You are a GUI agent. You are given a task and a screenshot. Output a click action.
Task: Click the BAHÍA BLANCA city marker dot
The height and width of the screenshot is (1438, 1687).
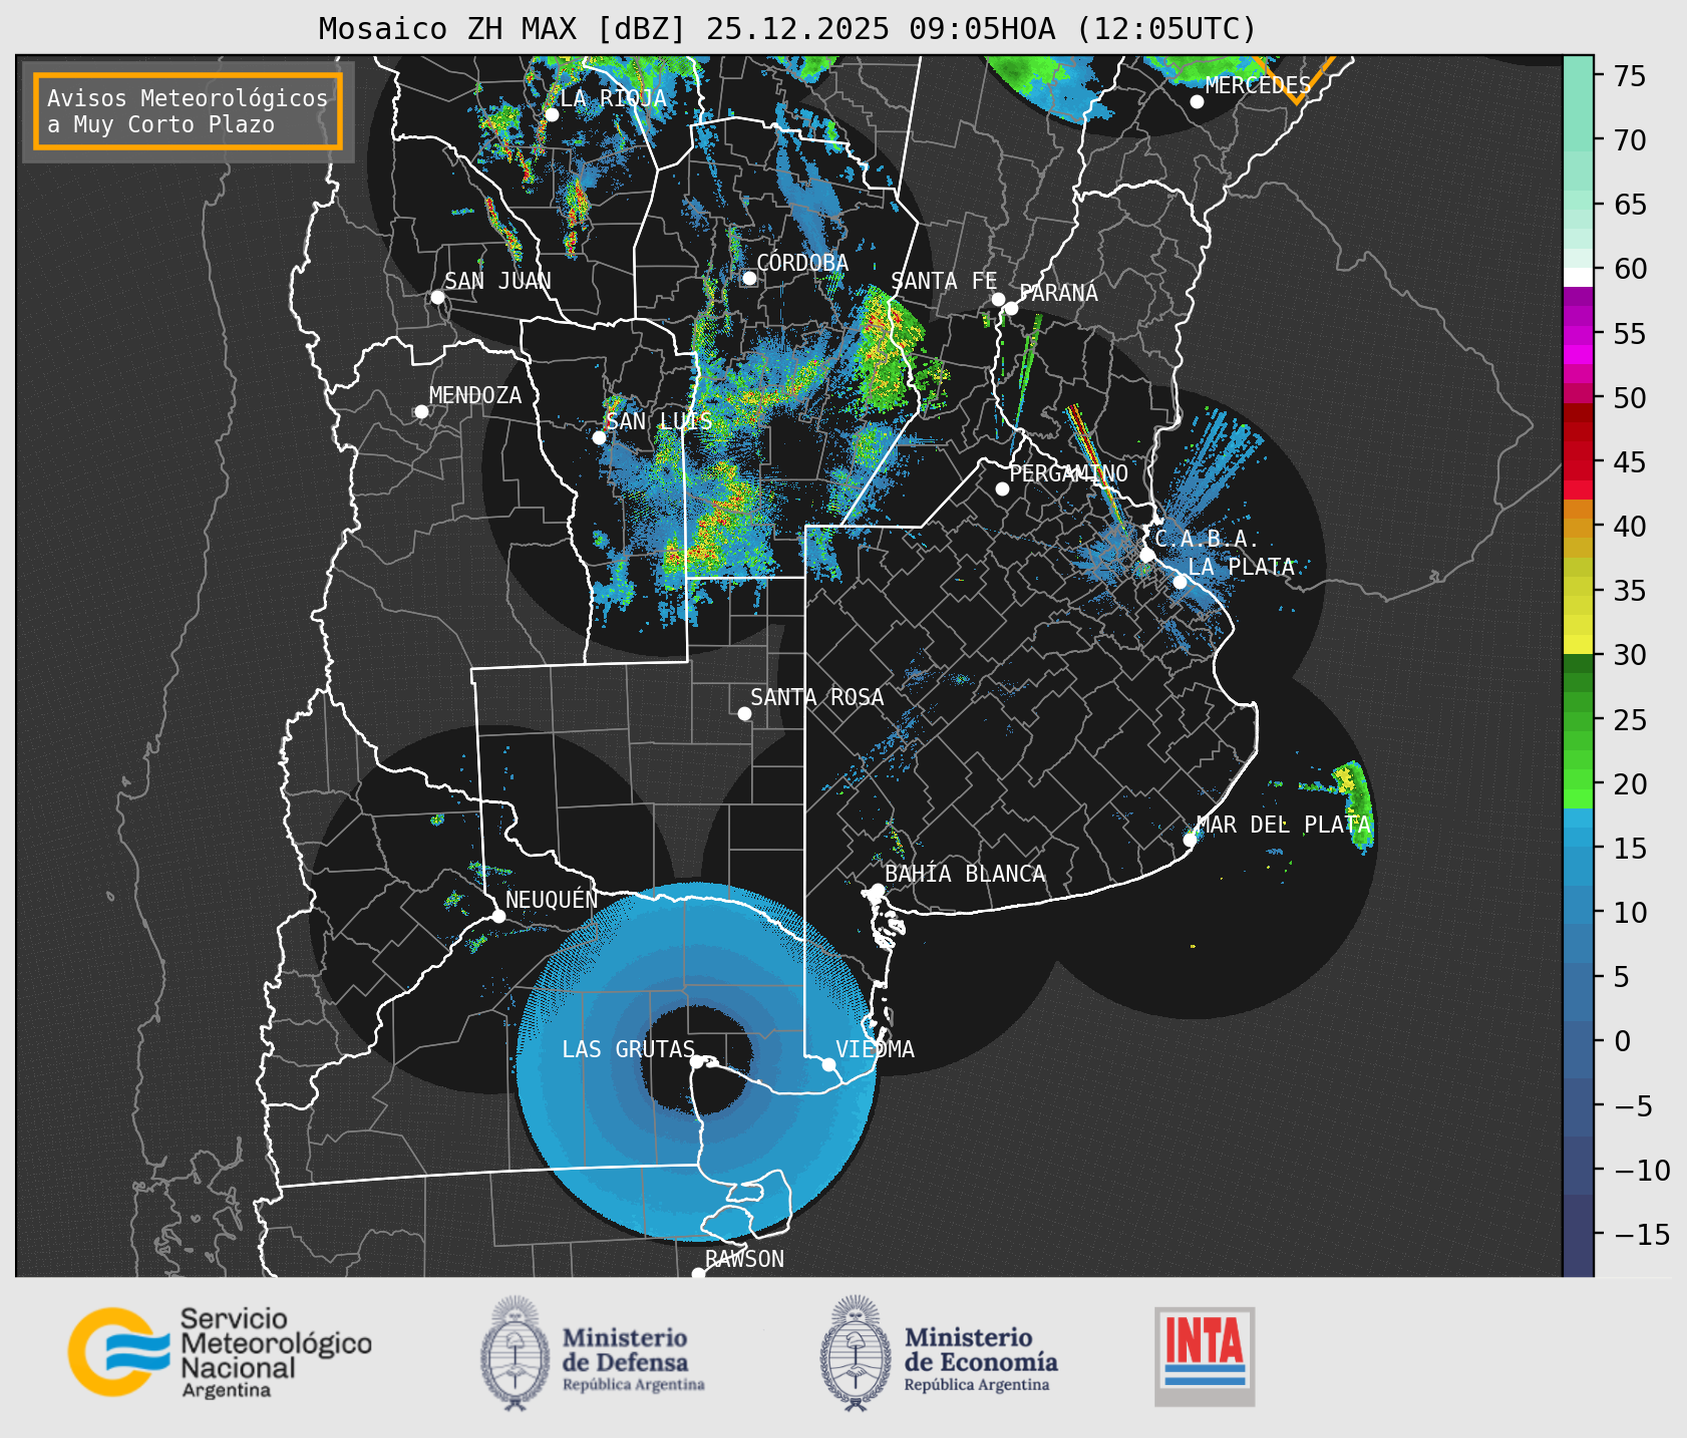(877, 890)
